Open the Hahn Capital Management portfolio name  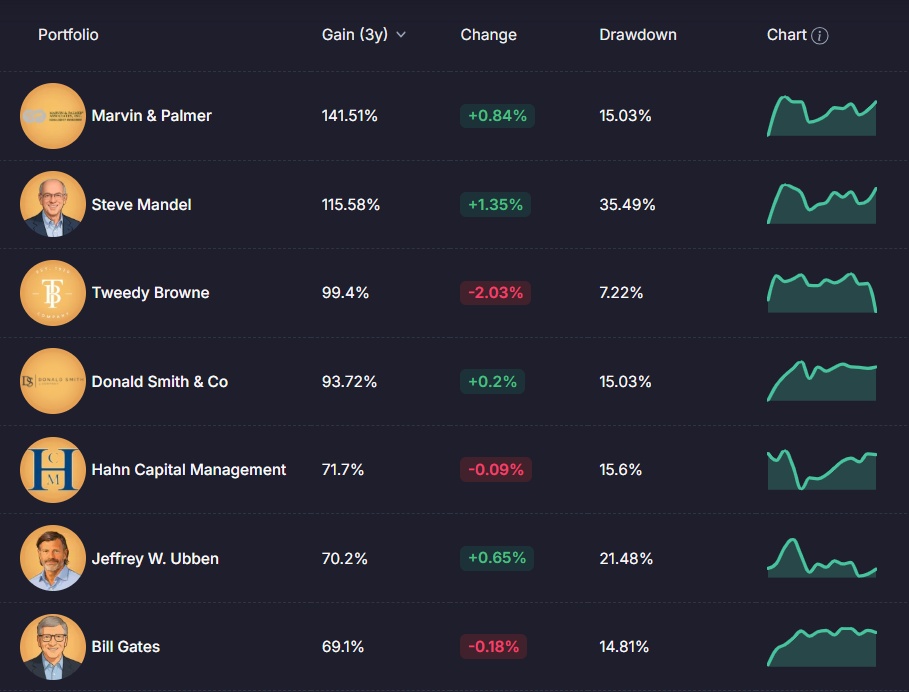188,469
